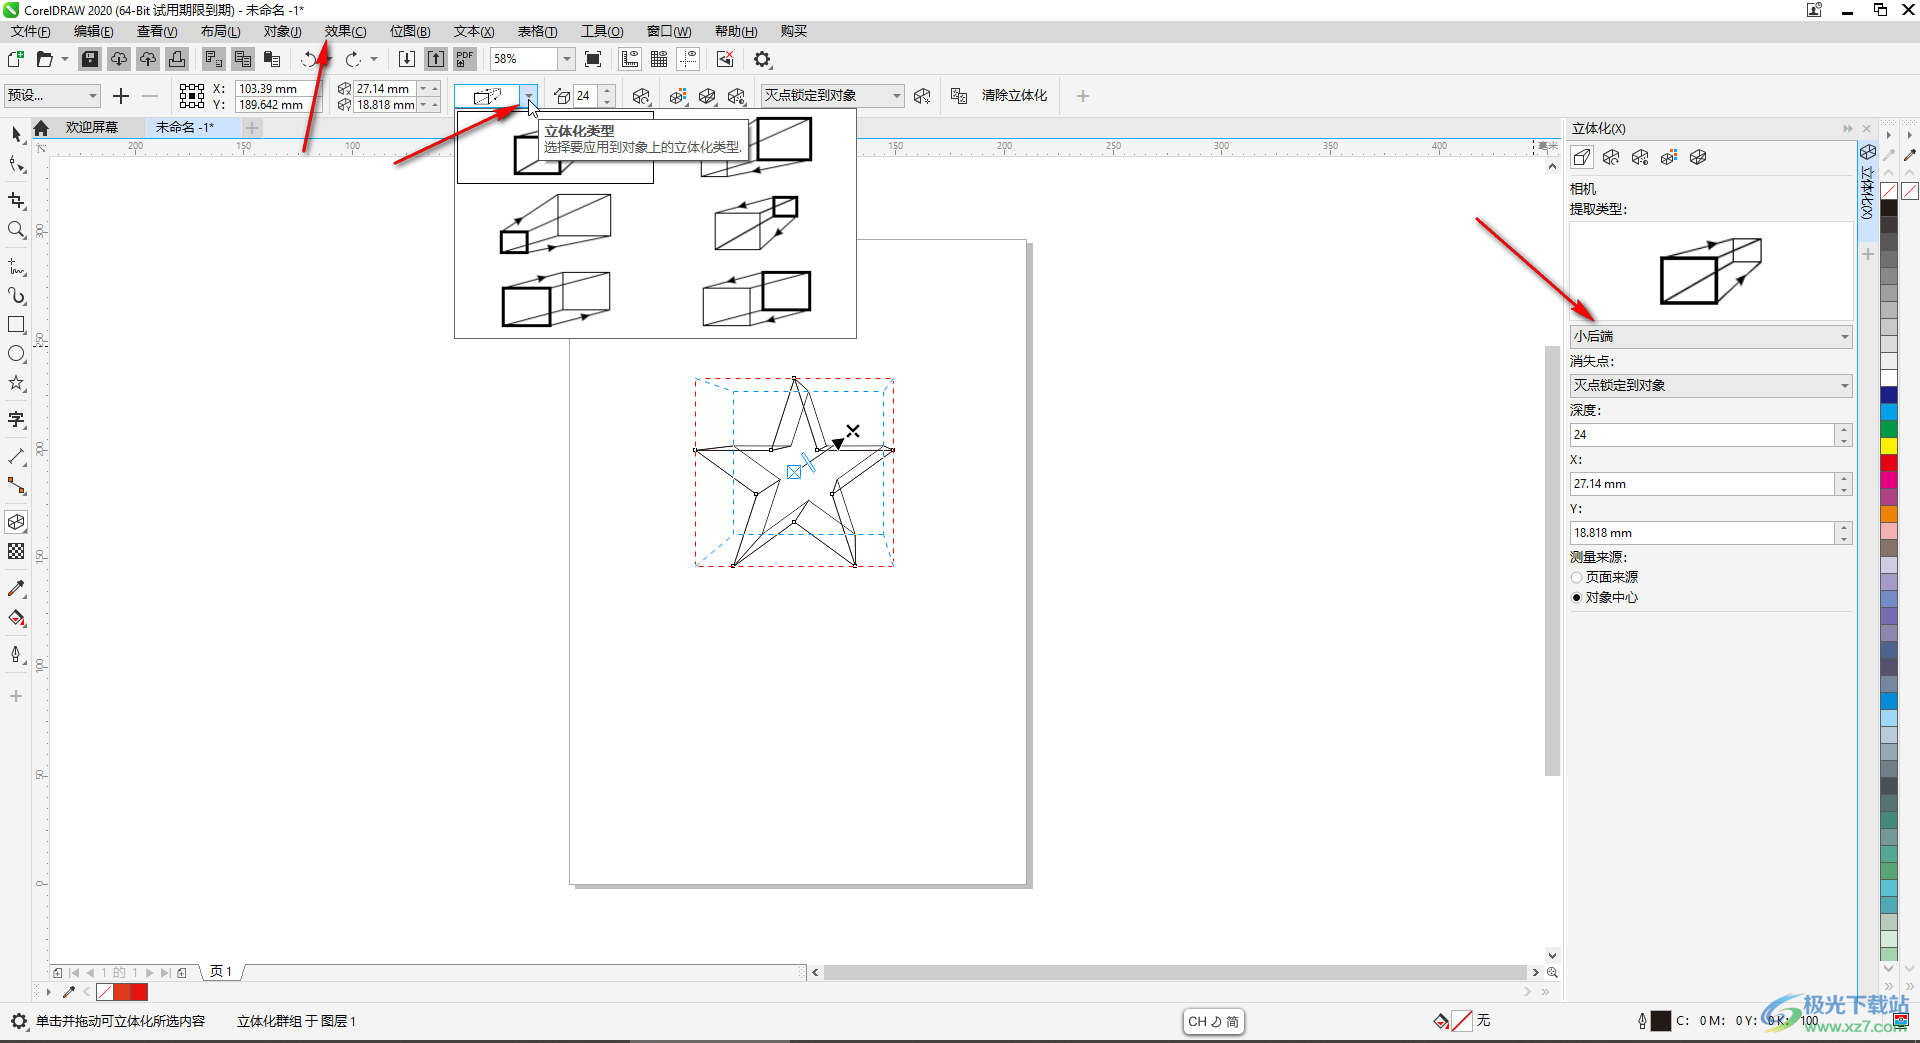The image size is (1920, 1043).
Task: Select 页面来源 radio button
Action: click(x=1577, y=577)
